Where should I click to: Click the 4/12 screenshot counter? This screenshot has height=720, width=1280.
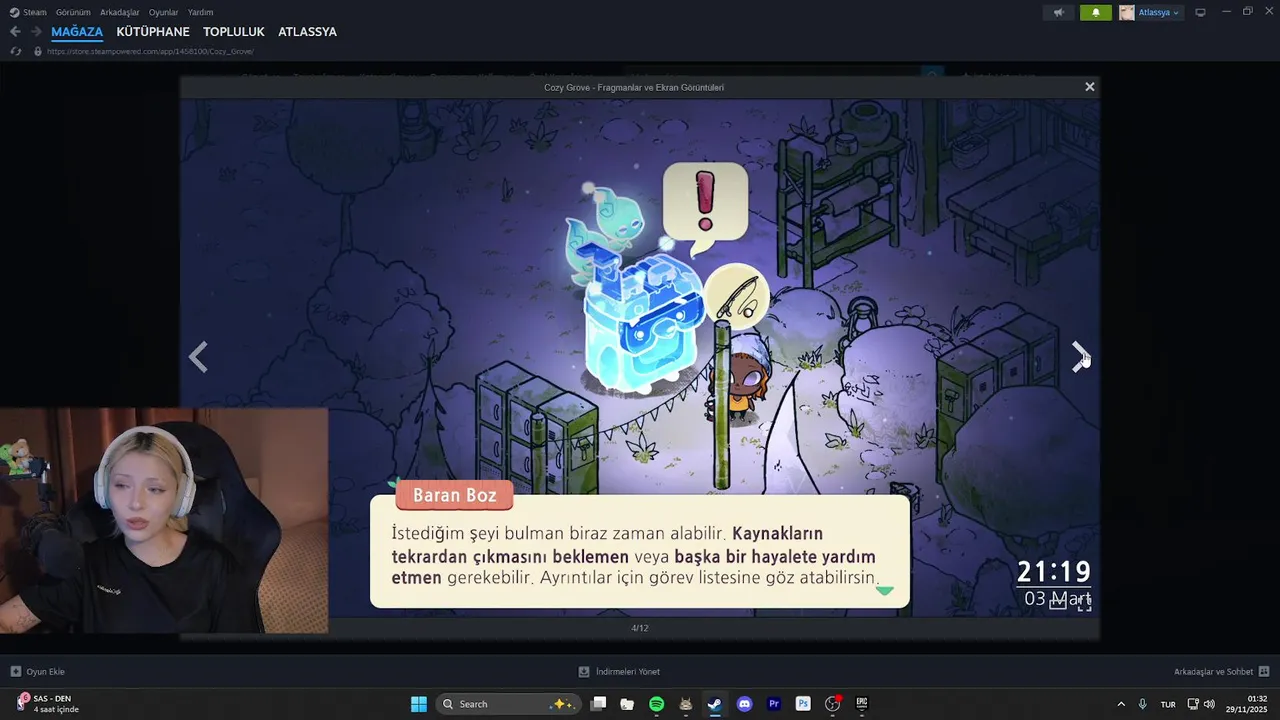(640, 628)
